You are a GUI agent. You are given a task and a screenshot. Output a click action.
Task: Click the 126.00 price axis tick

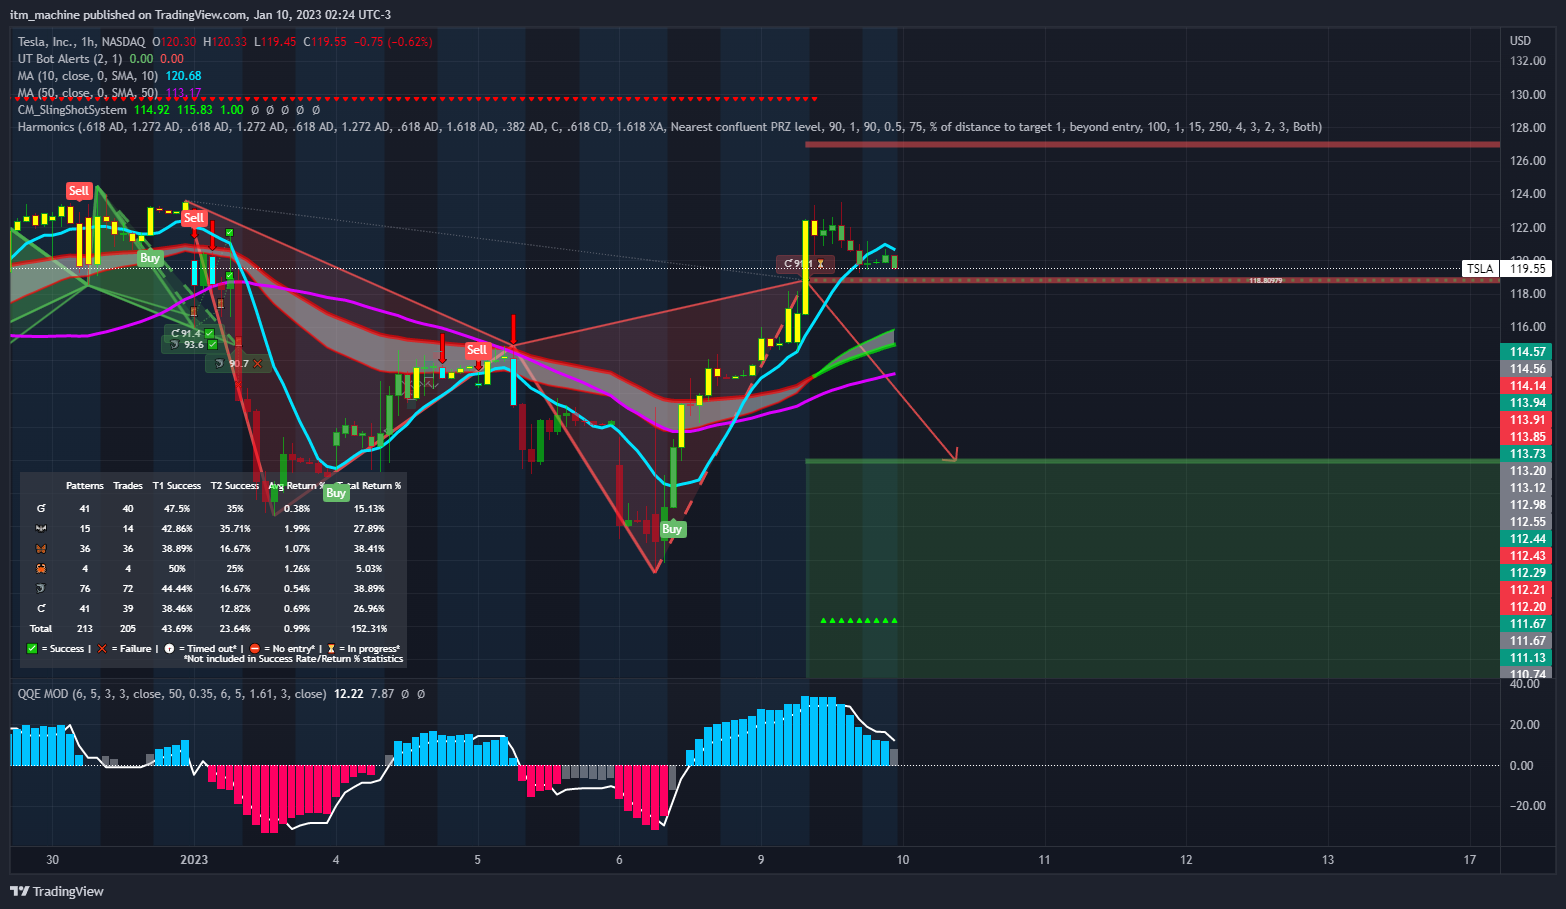1528,161
